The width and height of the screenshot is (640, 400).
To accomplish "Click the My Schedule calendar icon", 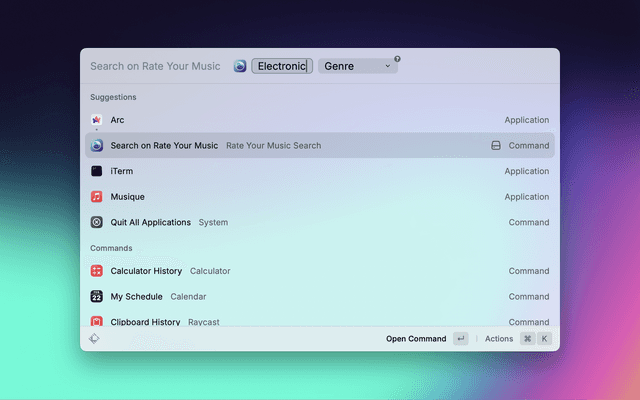I will pyautogui.click(x=96, y=297).
